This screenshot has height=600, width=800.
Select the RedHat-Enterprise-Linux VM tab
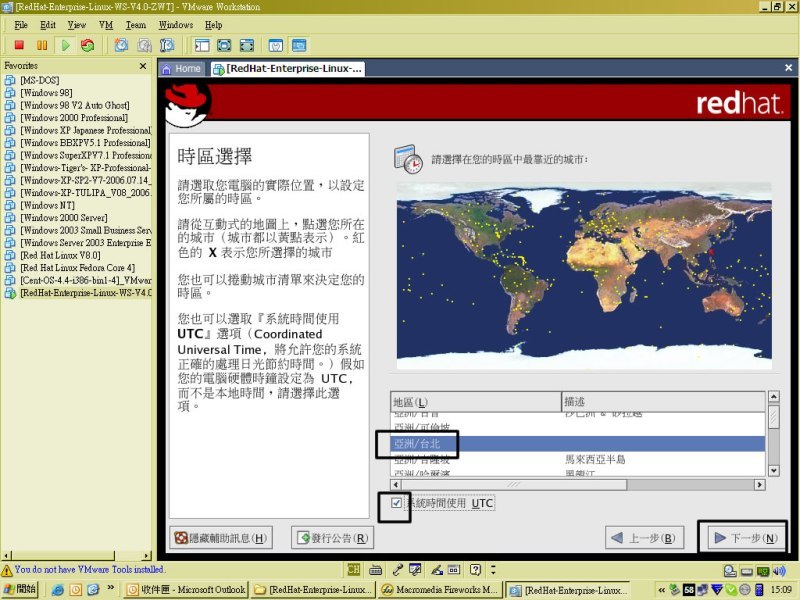tap(288, 69)
